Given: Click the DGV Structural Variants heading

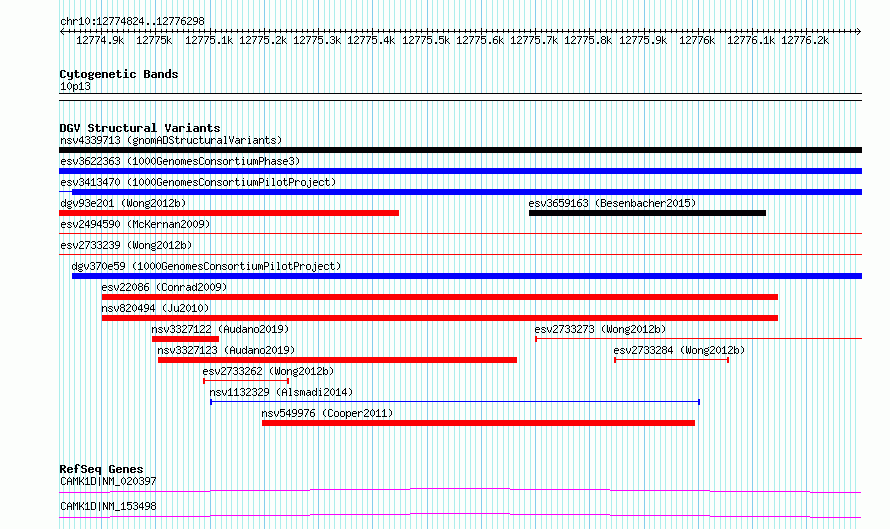Looking at the screenshot, I should pyautogui.click(x=140, y=128).
